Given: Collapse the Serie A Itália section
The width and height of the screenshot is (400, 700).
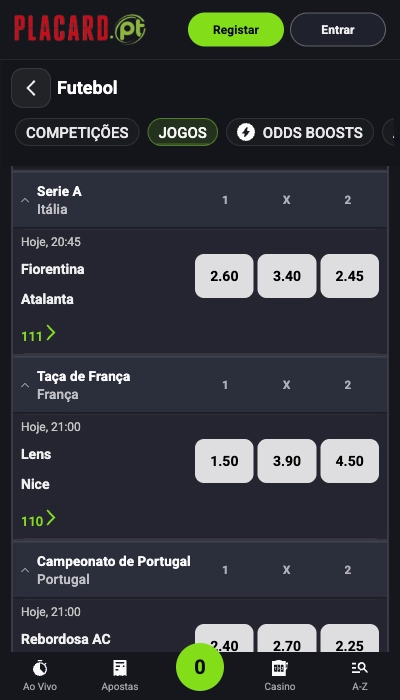Looking at the screenshot, I should tap(25, 200).
